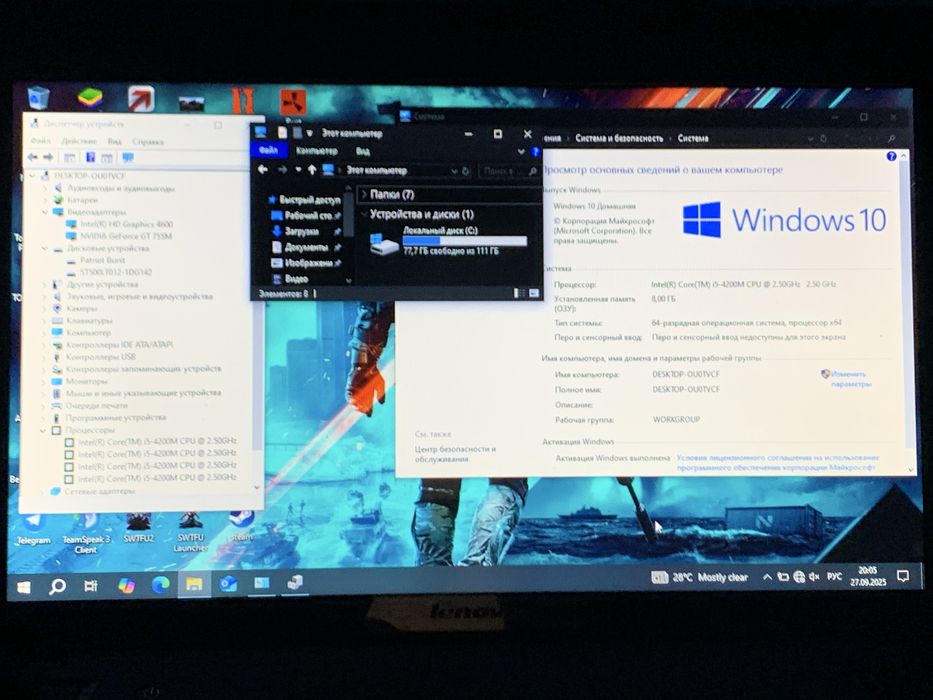Click Explorer back navigation arrow
Viewport: 933px width, 700px height.
[x=262, y=170]
